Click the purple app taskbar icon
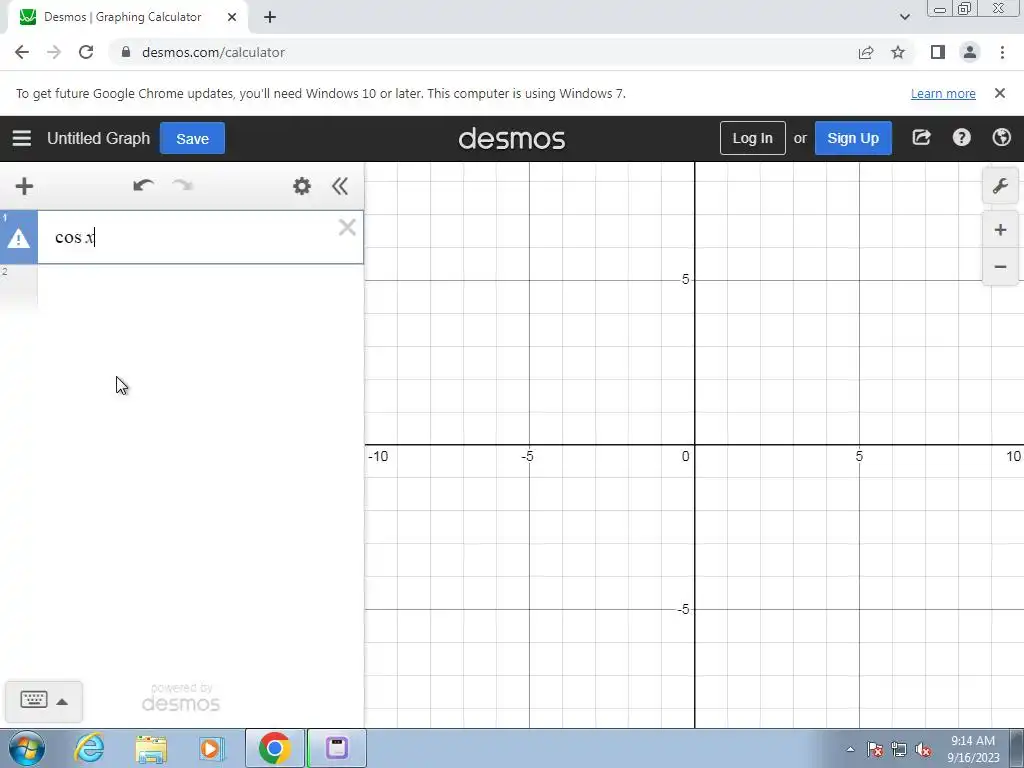Viewport: 1024px width, 768px height. 337,748
